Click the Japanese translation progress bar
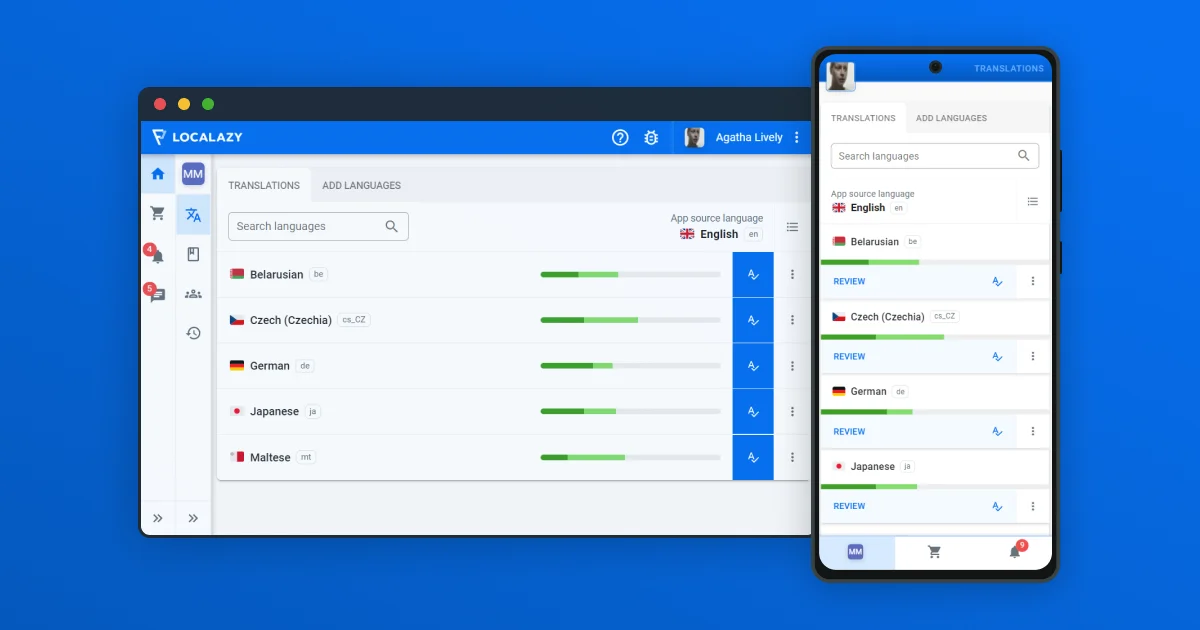Image resolution: width=1200 pixels, height=630 pixels. point(630,411)
